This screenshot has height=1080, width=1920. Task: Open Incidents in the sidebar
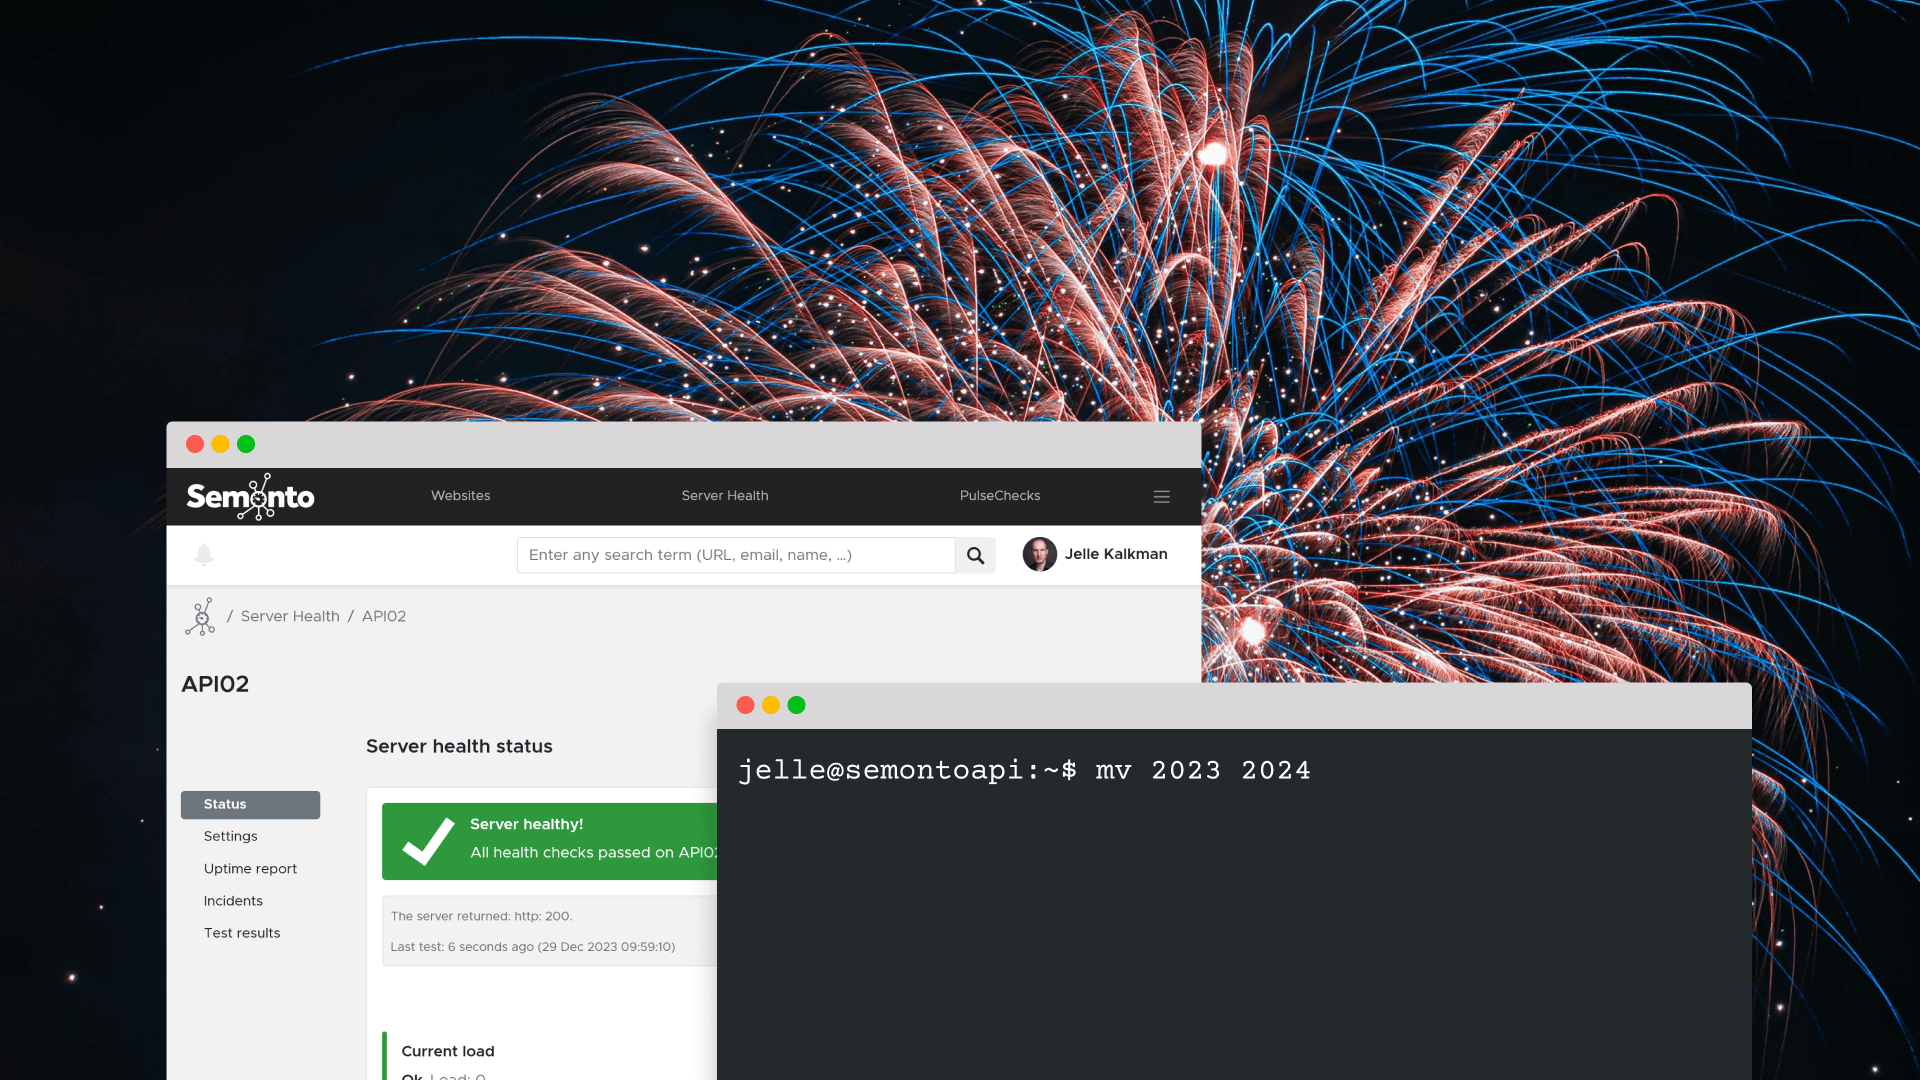[233, 901]
